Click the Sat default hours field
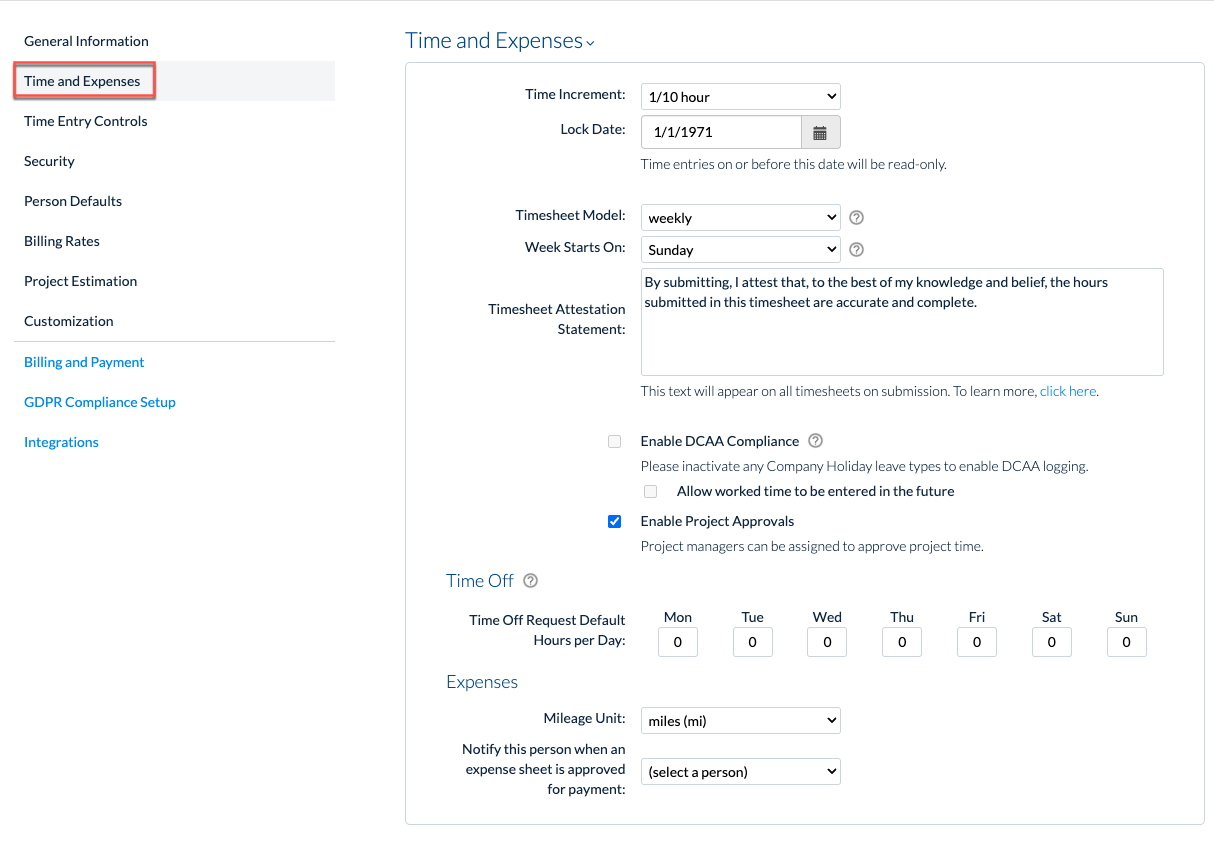 point(1052,642)
